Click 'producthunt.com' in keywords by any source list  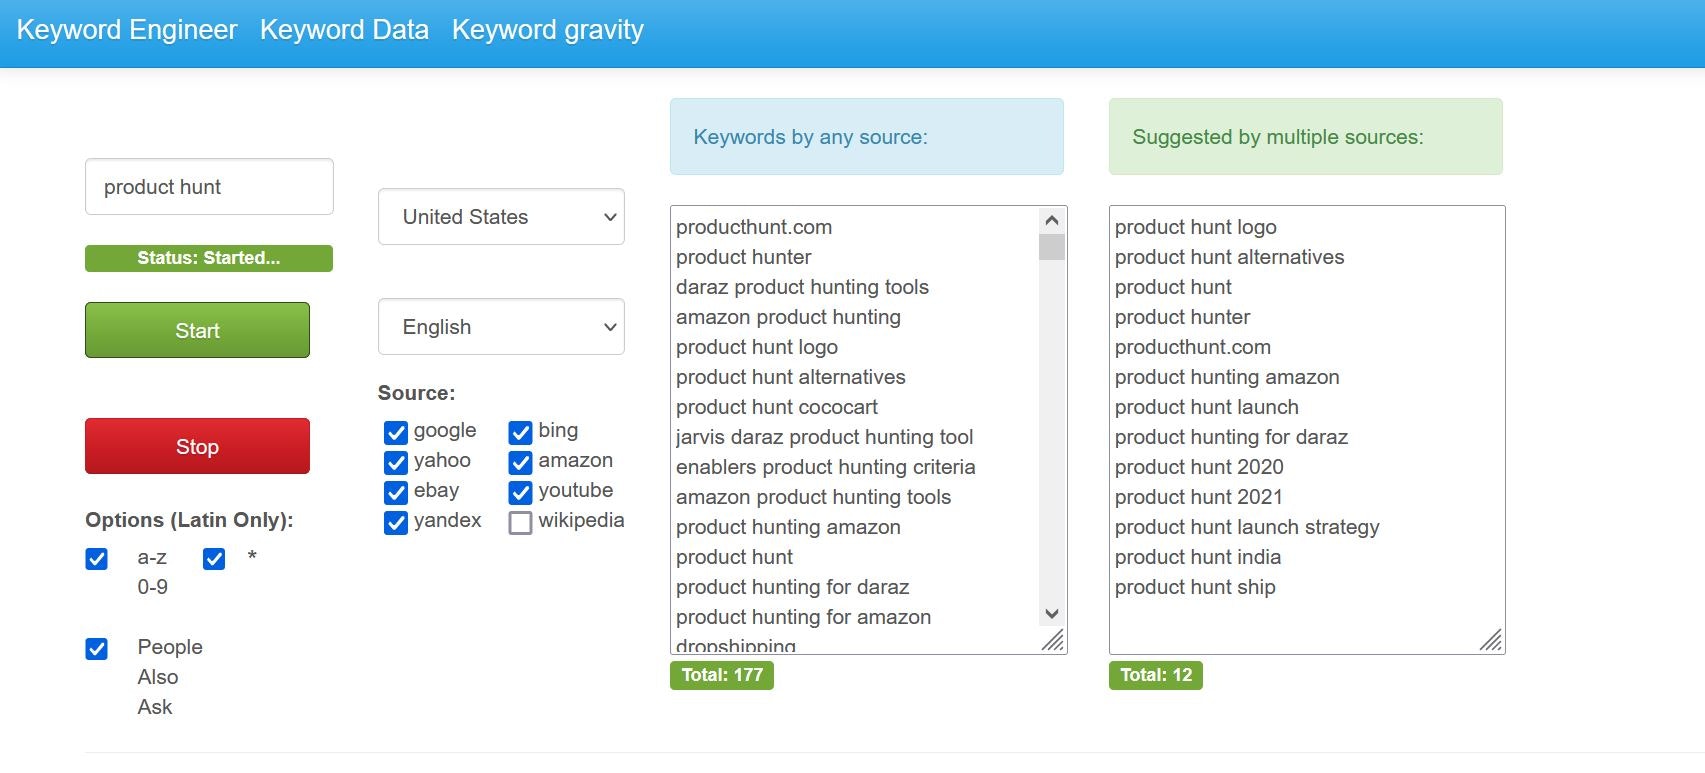(x=754, y=227)
